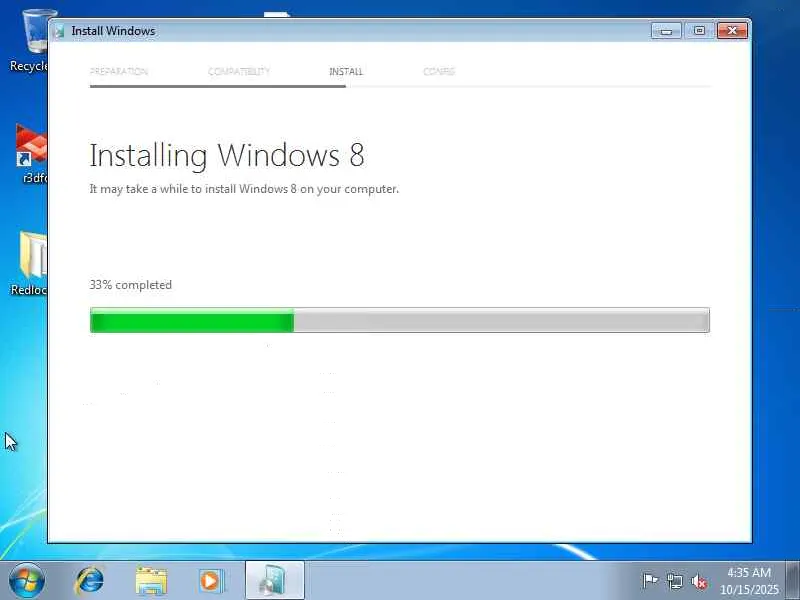Open the Start menu orb
Screen dimensions: 800x600
pyautogui.click(x=27, y=581)
